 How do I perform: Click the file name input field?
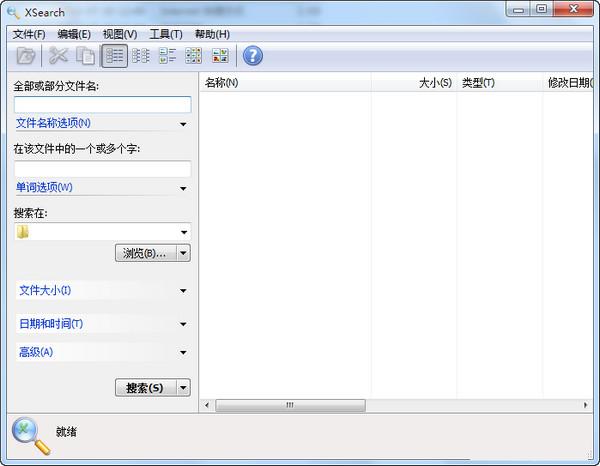click(103, 104)
